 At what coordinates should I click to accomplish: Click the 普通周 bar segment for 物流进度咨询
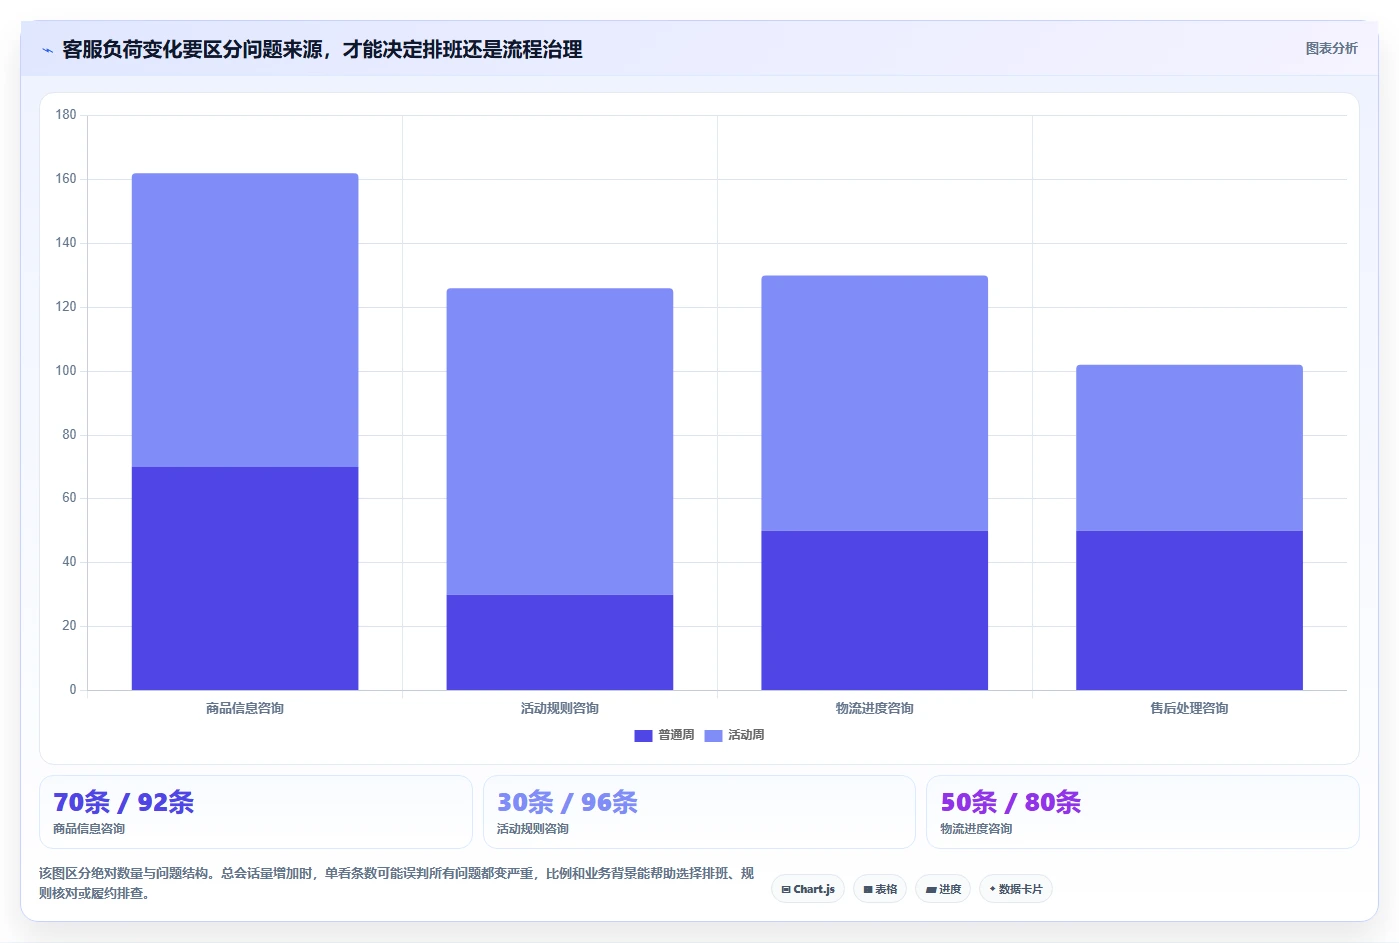click(875, 610)
